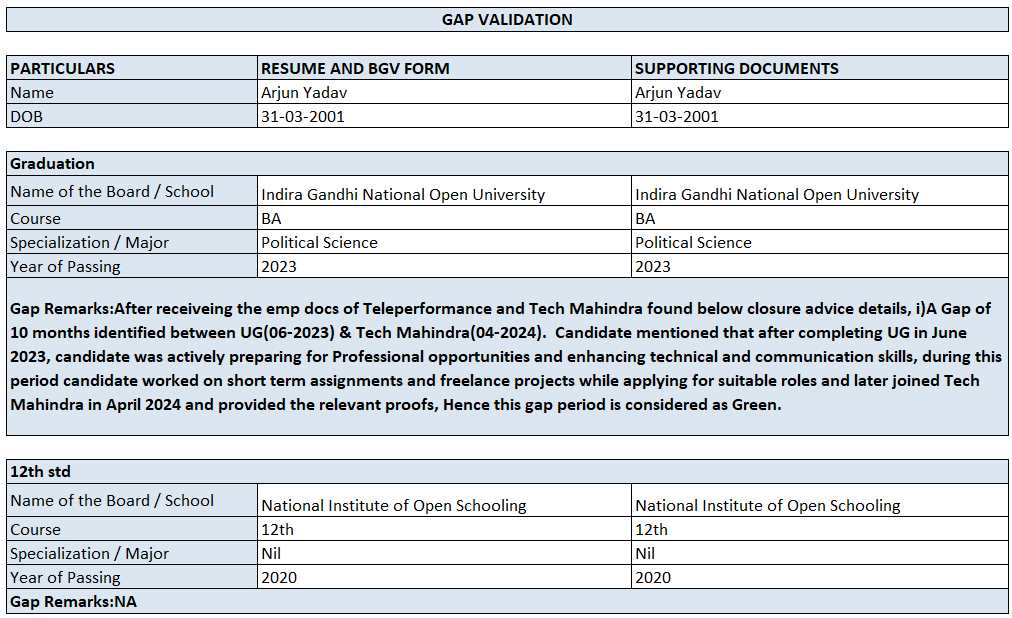Screen dimensions: 1012x618
Task: Click the SUPPORTING DOCUMENTS column header
Action: pos(737,69)
